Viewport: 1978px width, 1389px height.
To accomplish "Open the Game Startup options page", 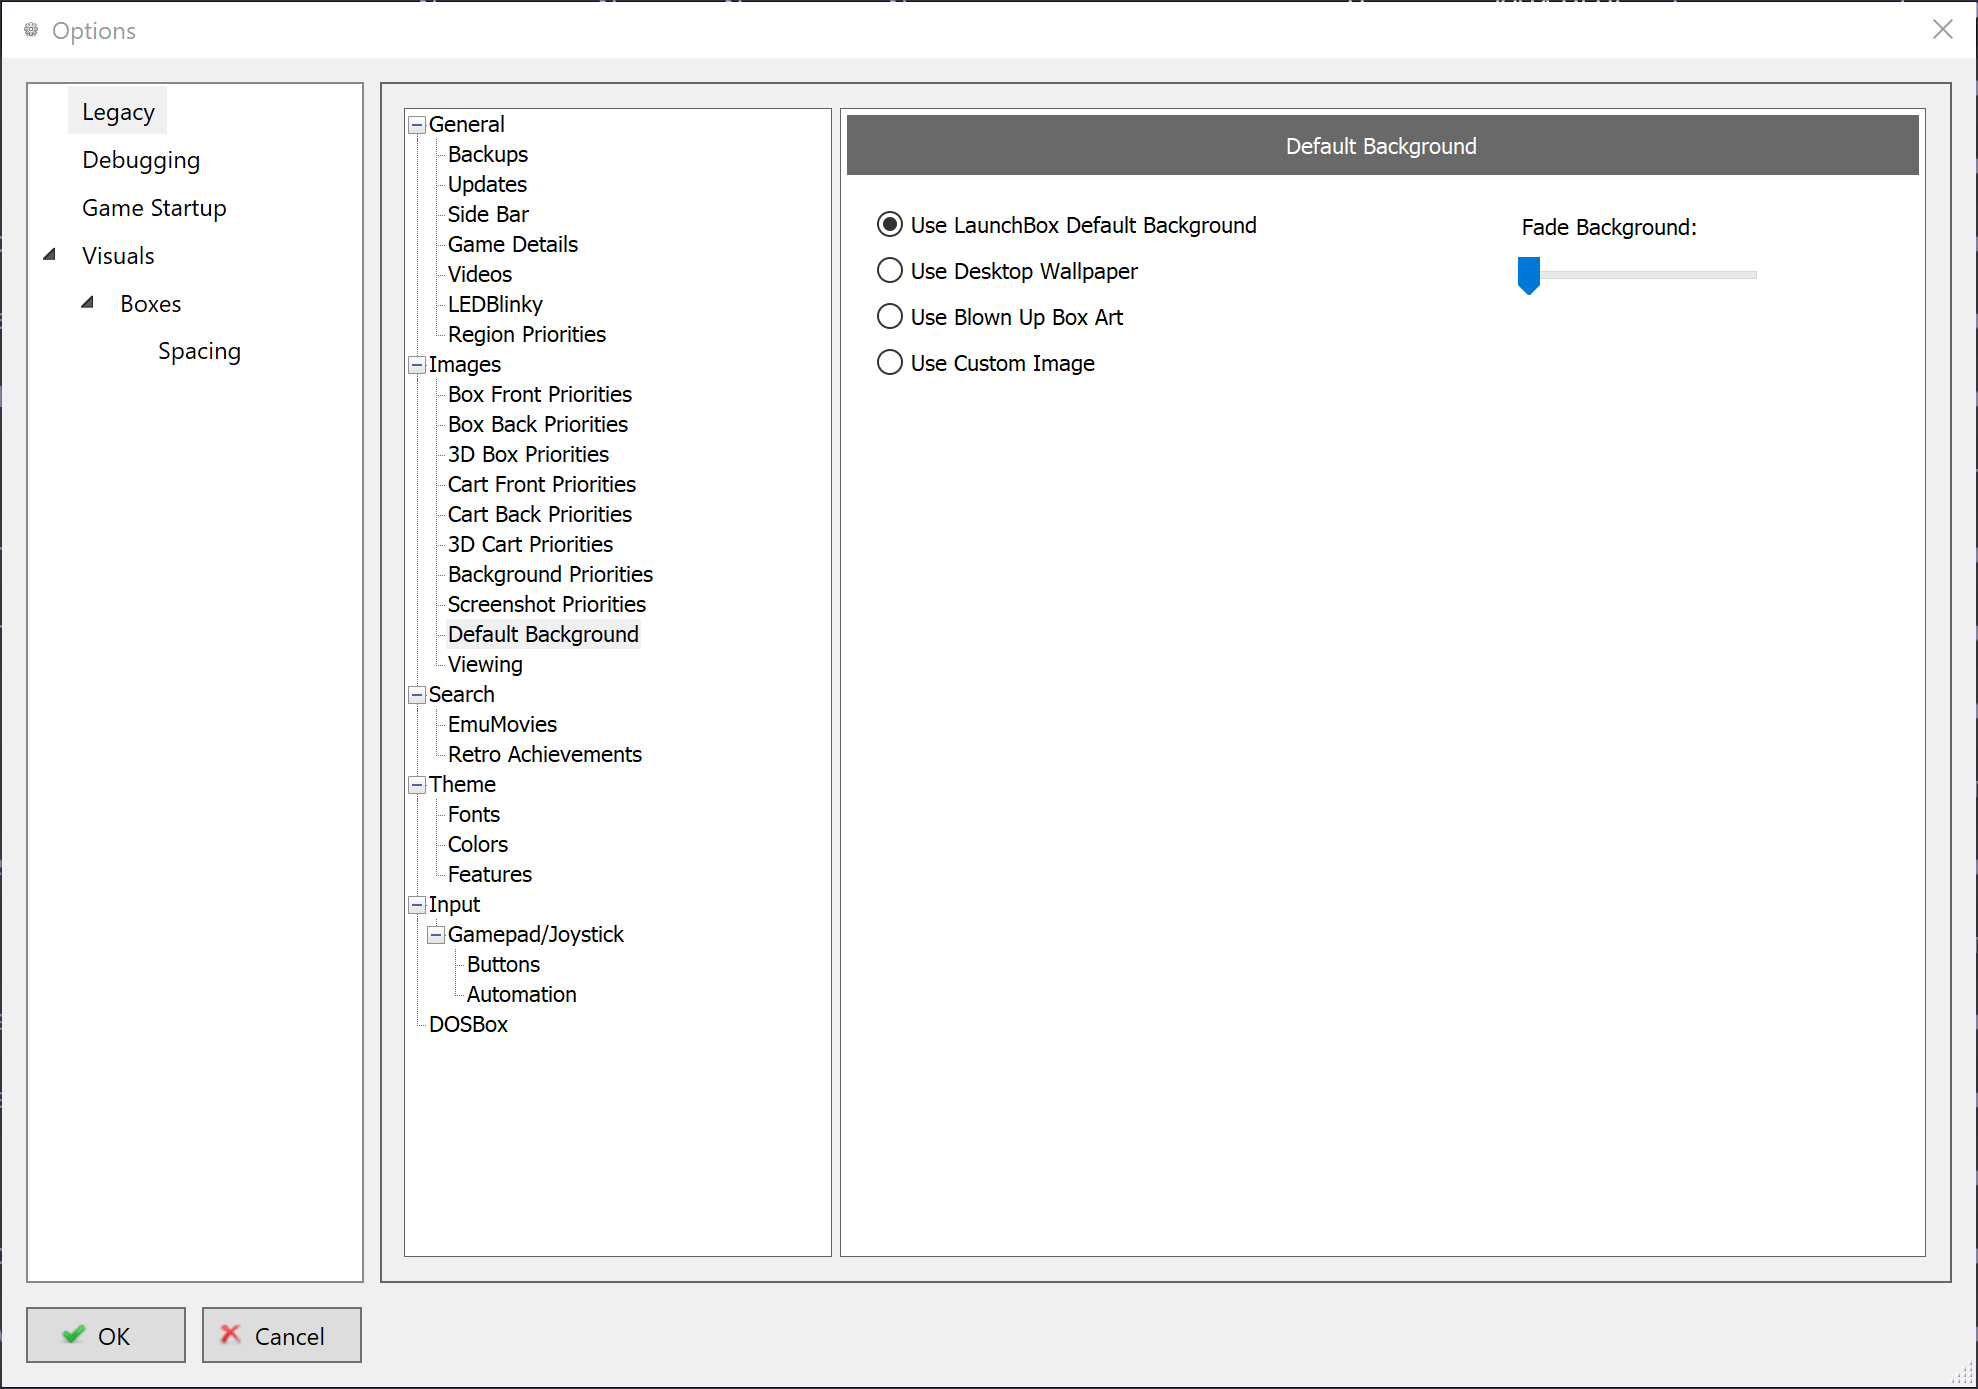I will (x=154, y=208).
